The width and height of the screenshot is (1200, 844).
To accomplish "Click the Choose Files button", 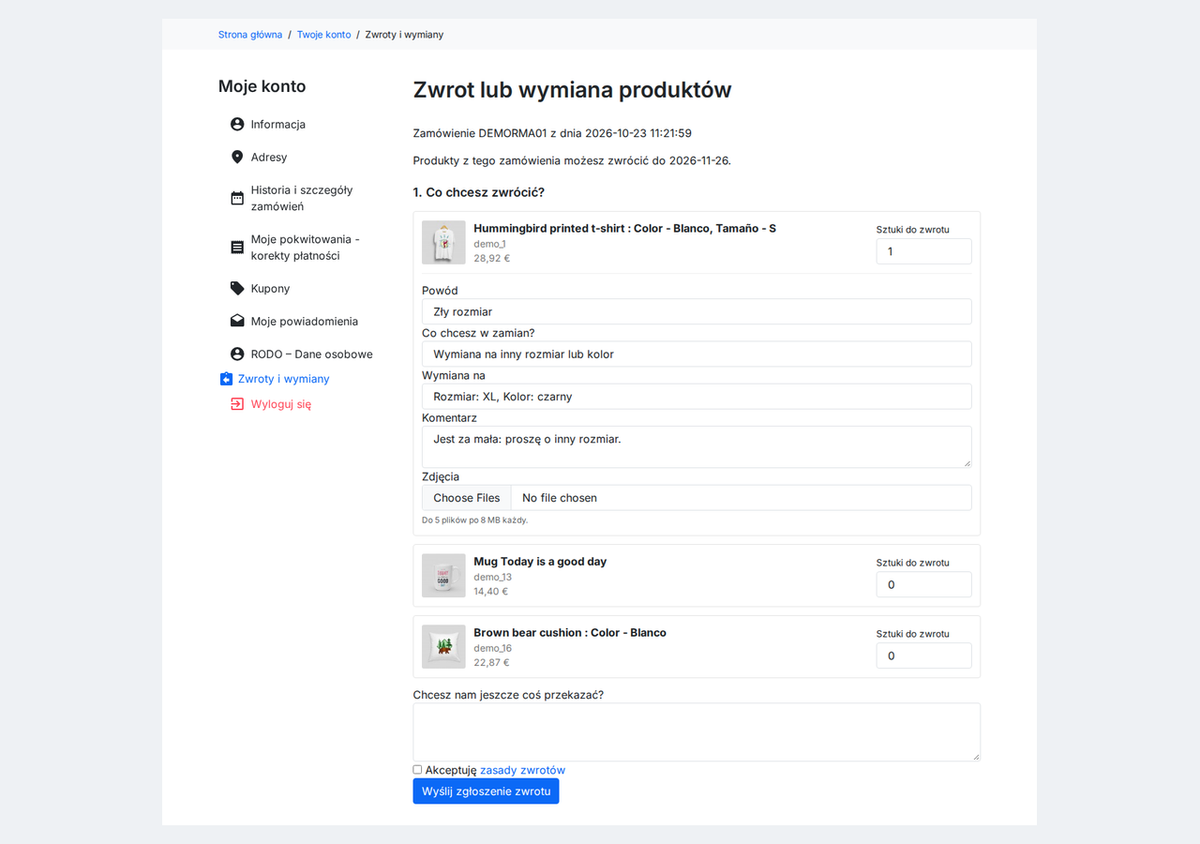I will (467, 498).
